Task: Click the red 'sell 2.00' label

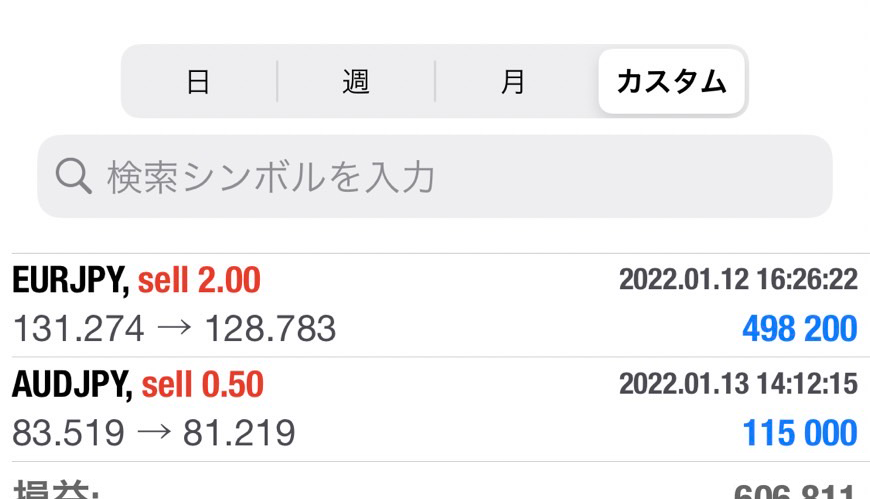Action: pos(199,281)
